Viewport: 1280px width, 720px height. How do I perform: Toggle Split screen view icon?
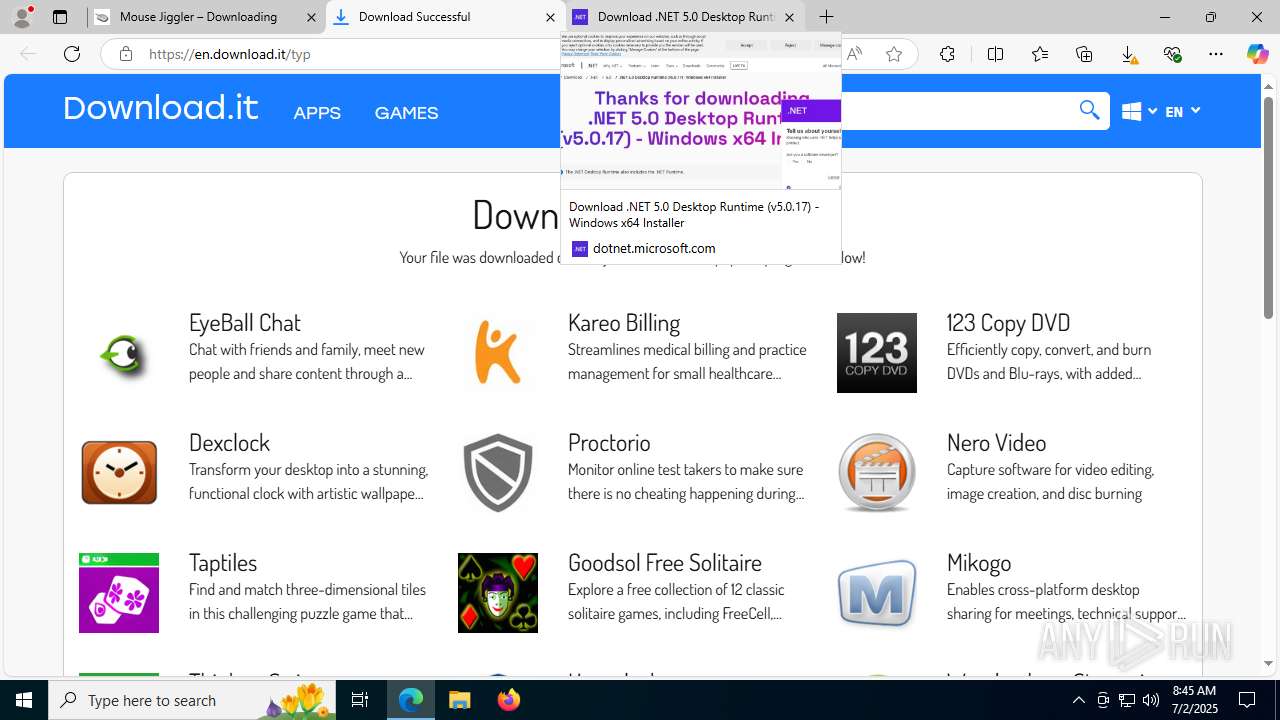995,54
